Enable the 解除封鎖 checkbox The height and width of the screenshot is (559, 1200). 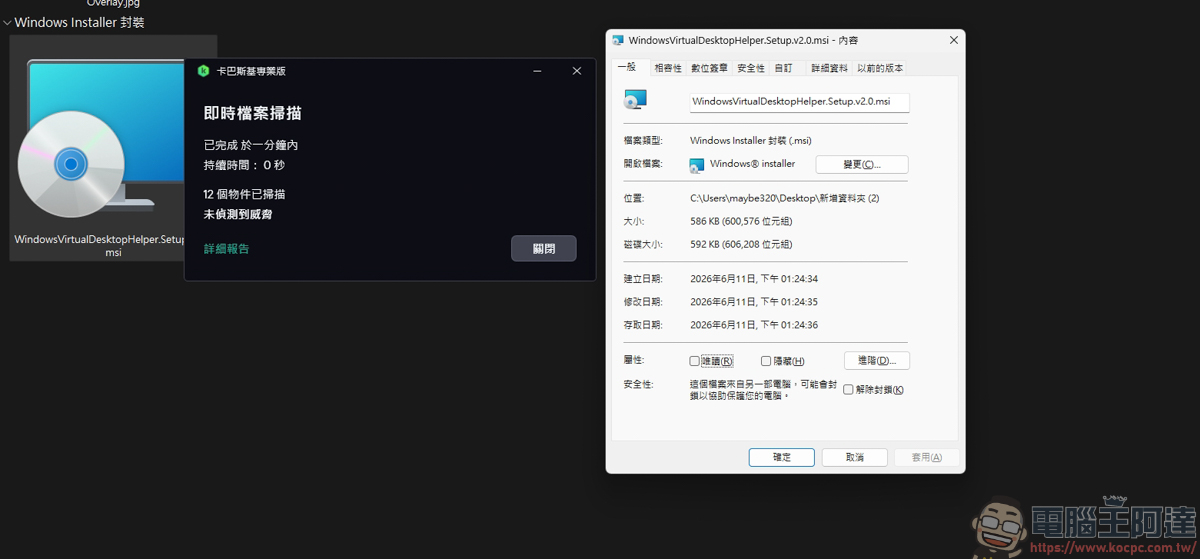pos(848,389)
